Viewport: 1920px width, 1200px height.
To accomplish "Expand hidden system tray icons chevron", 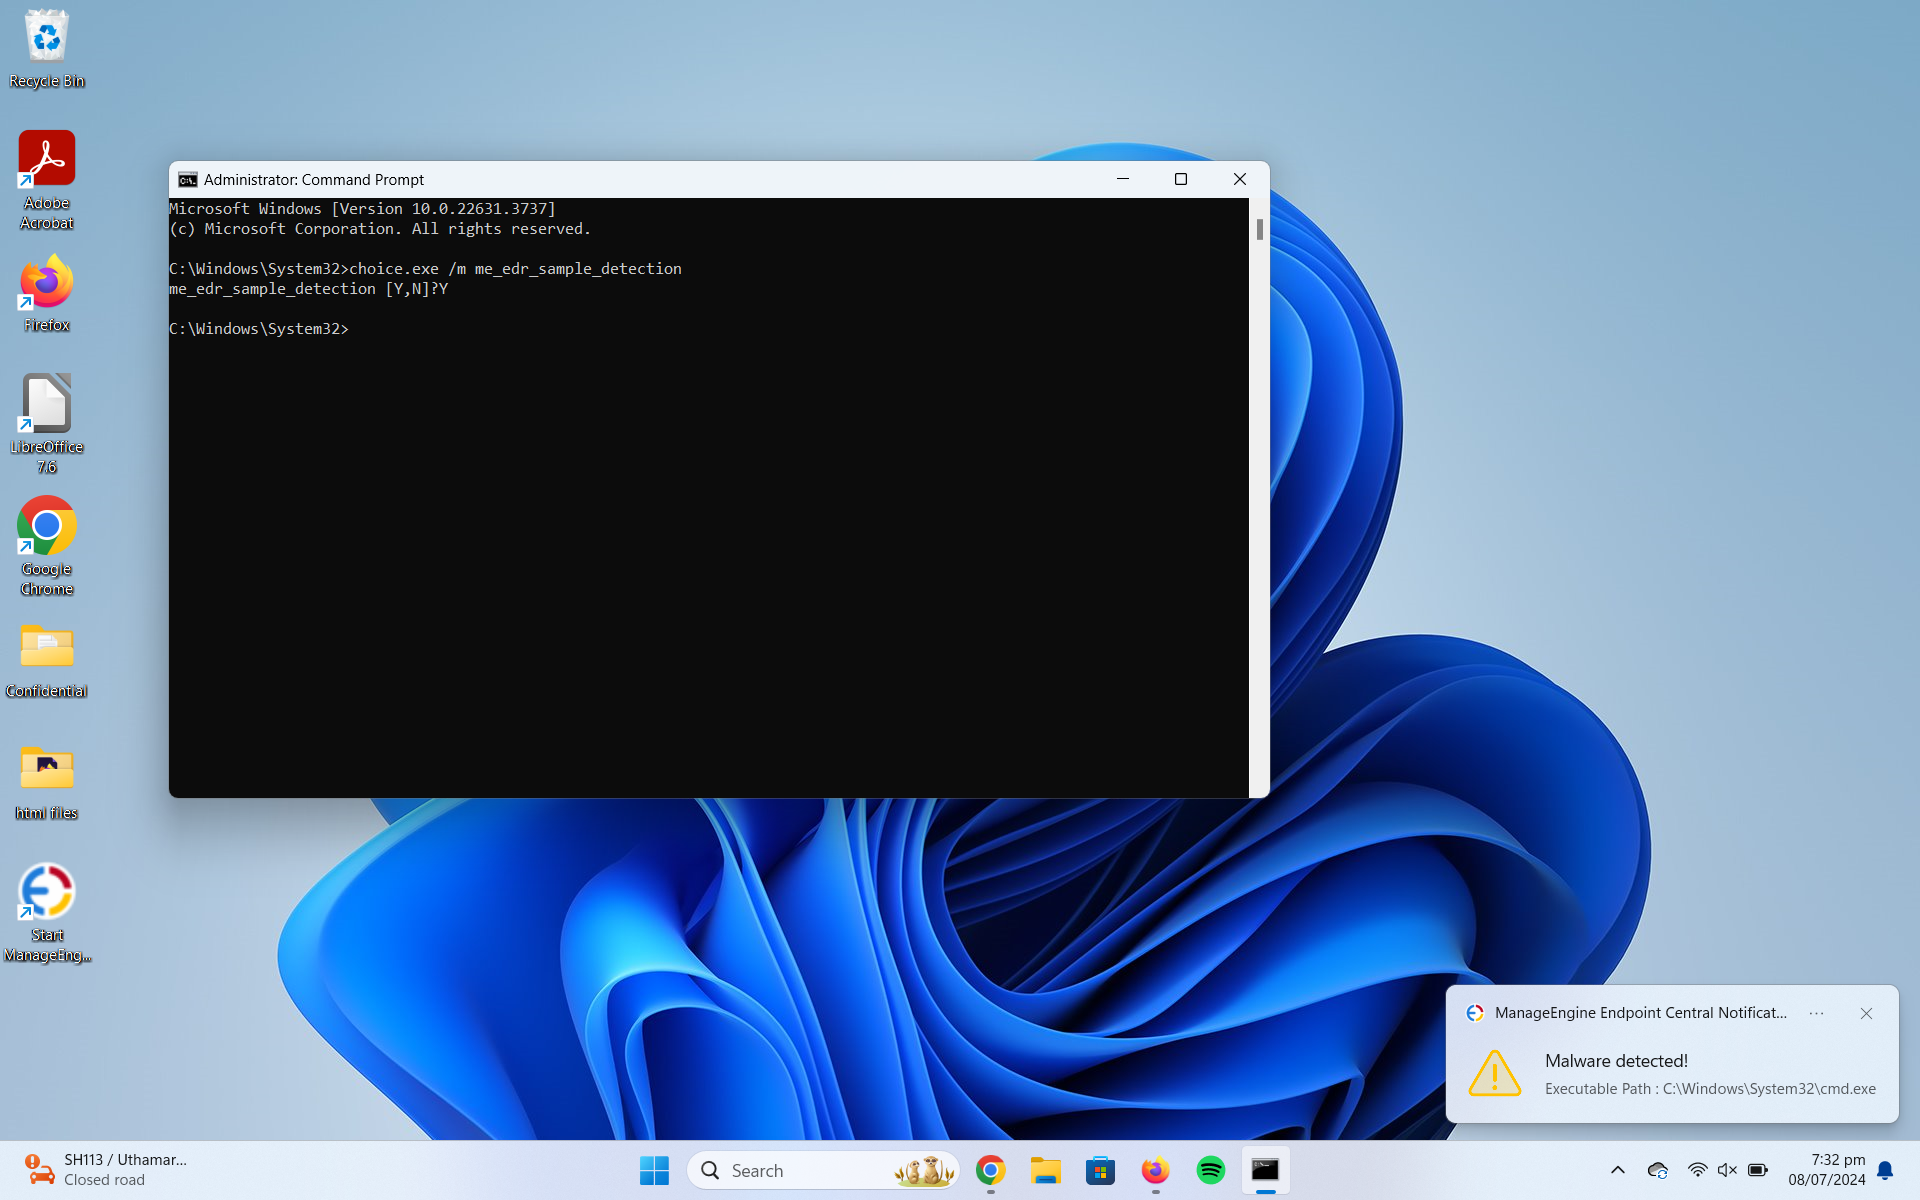I will click(x=1617, y=1170).
